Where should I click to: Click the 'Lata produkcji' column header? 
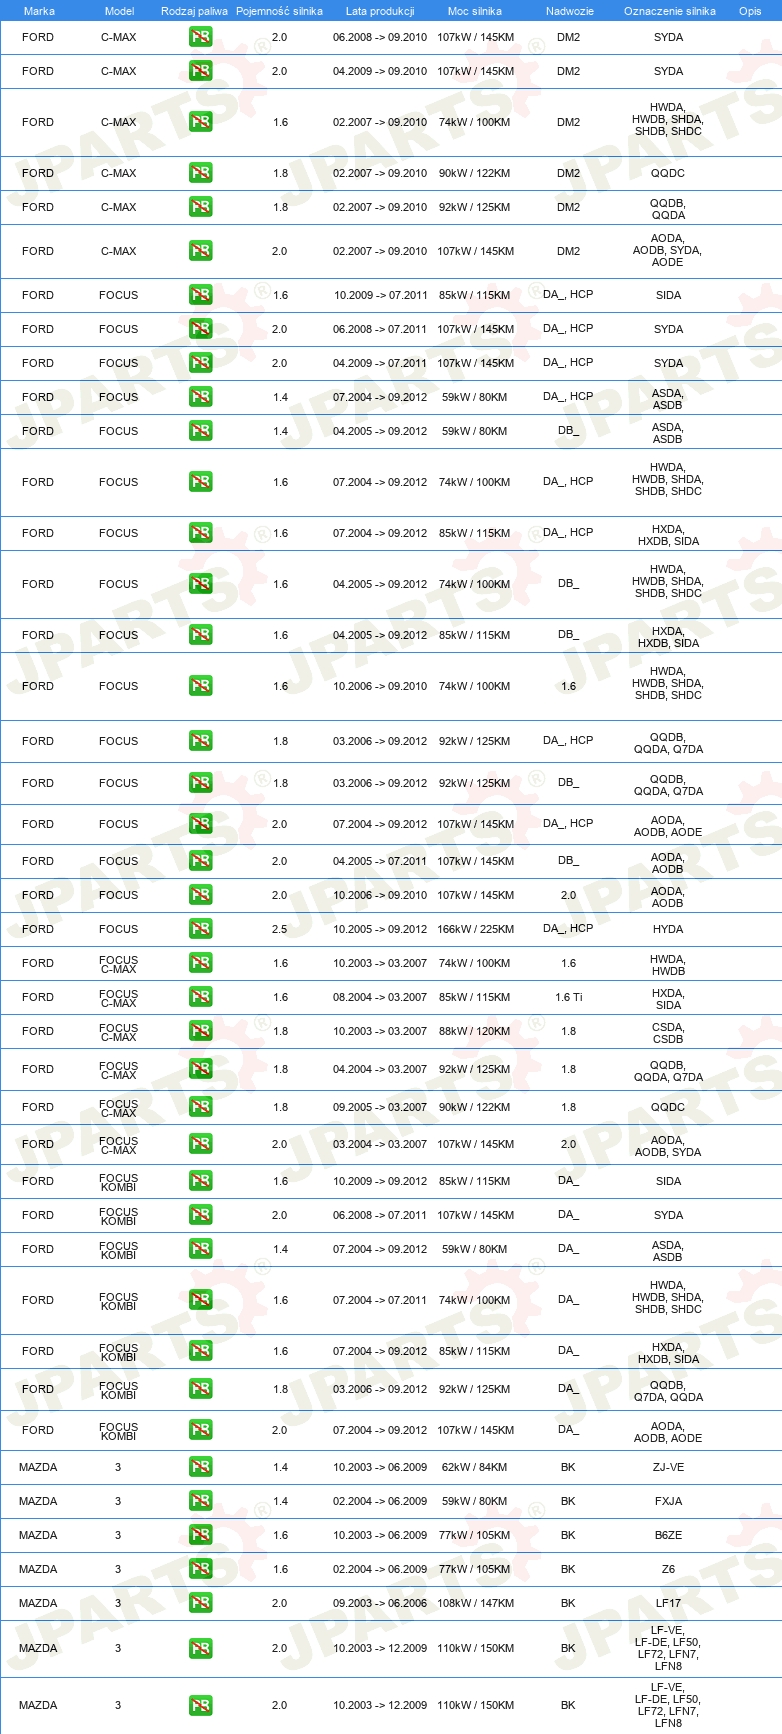coord(380,11)
